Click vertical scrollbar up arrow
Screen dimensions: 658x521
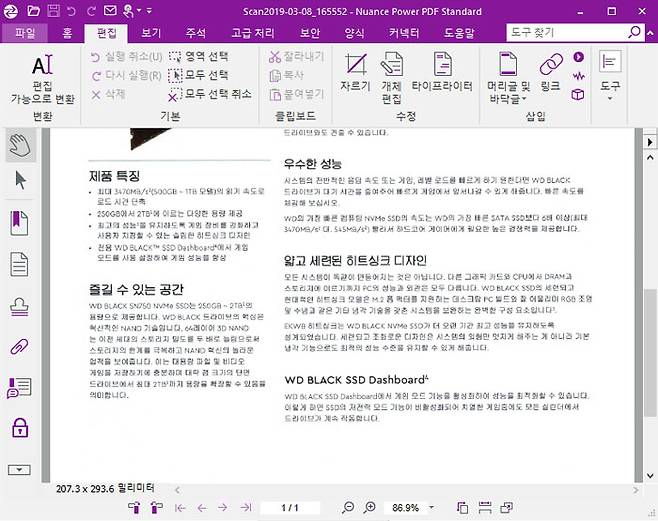[650, 158]
